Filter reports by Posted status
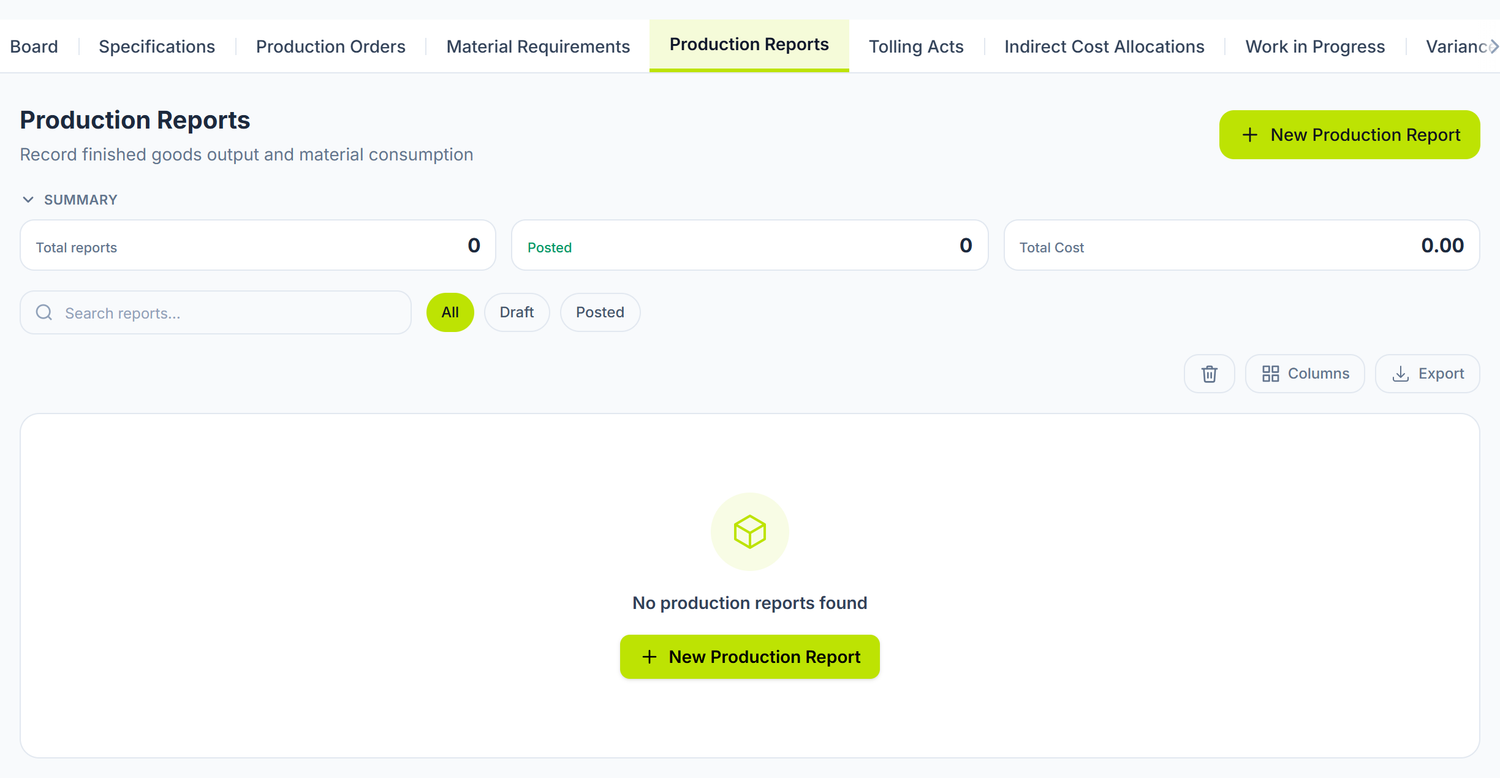This screenshot has width=1500, height=778. click(x=600, y=312)
